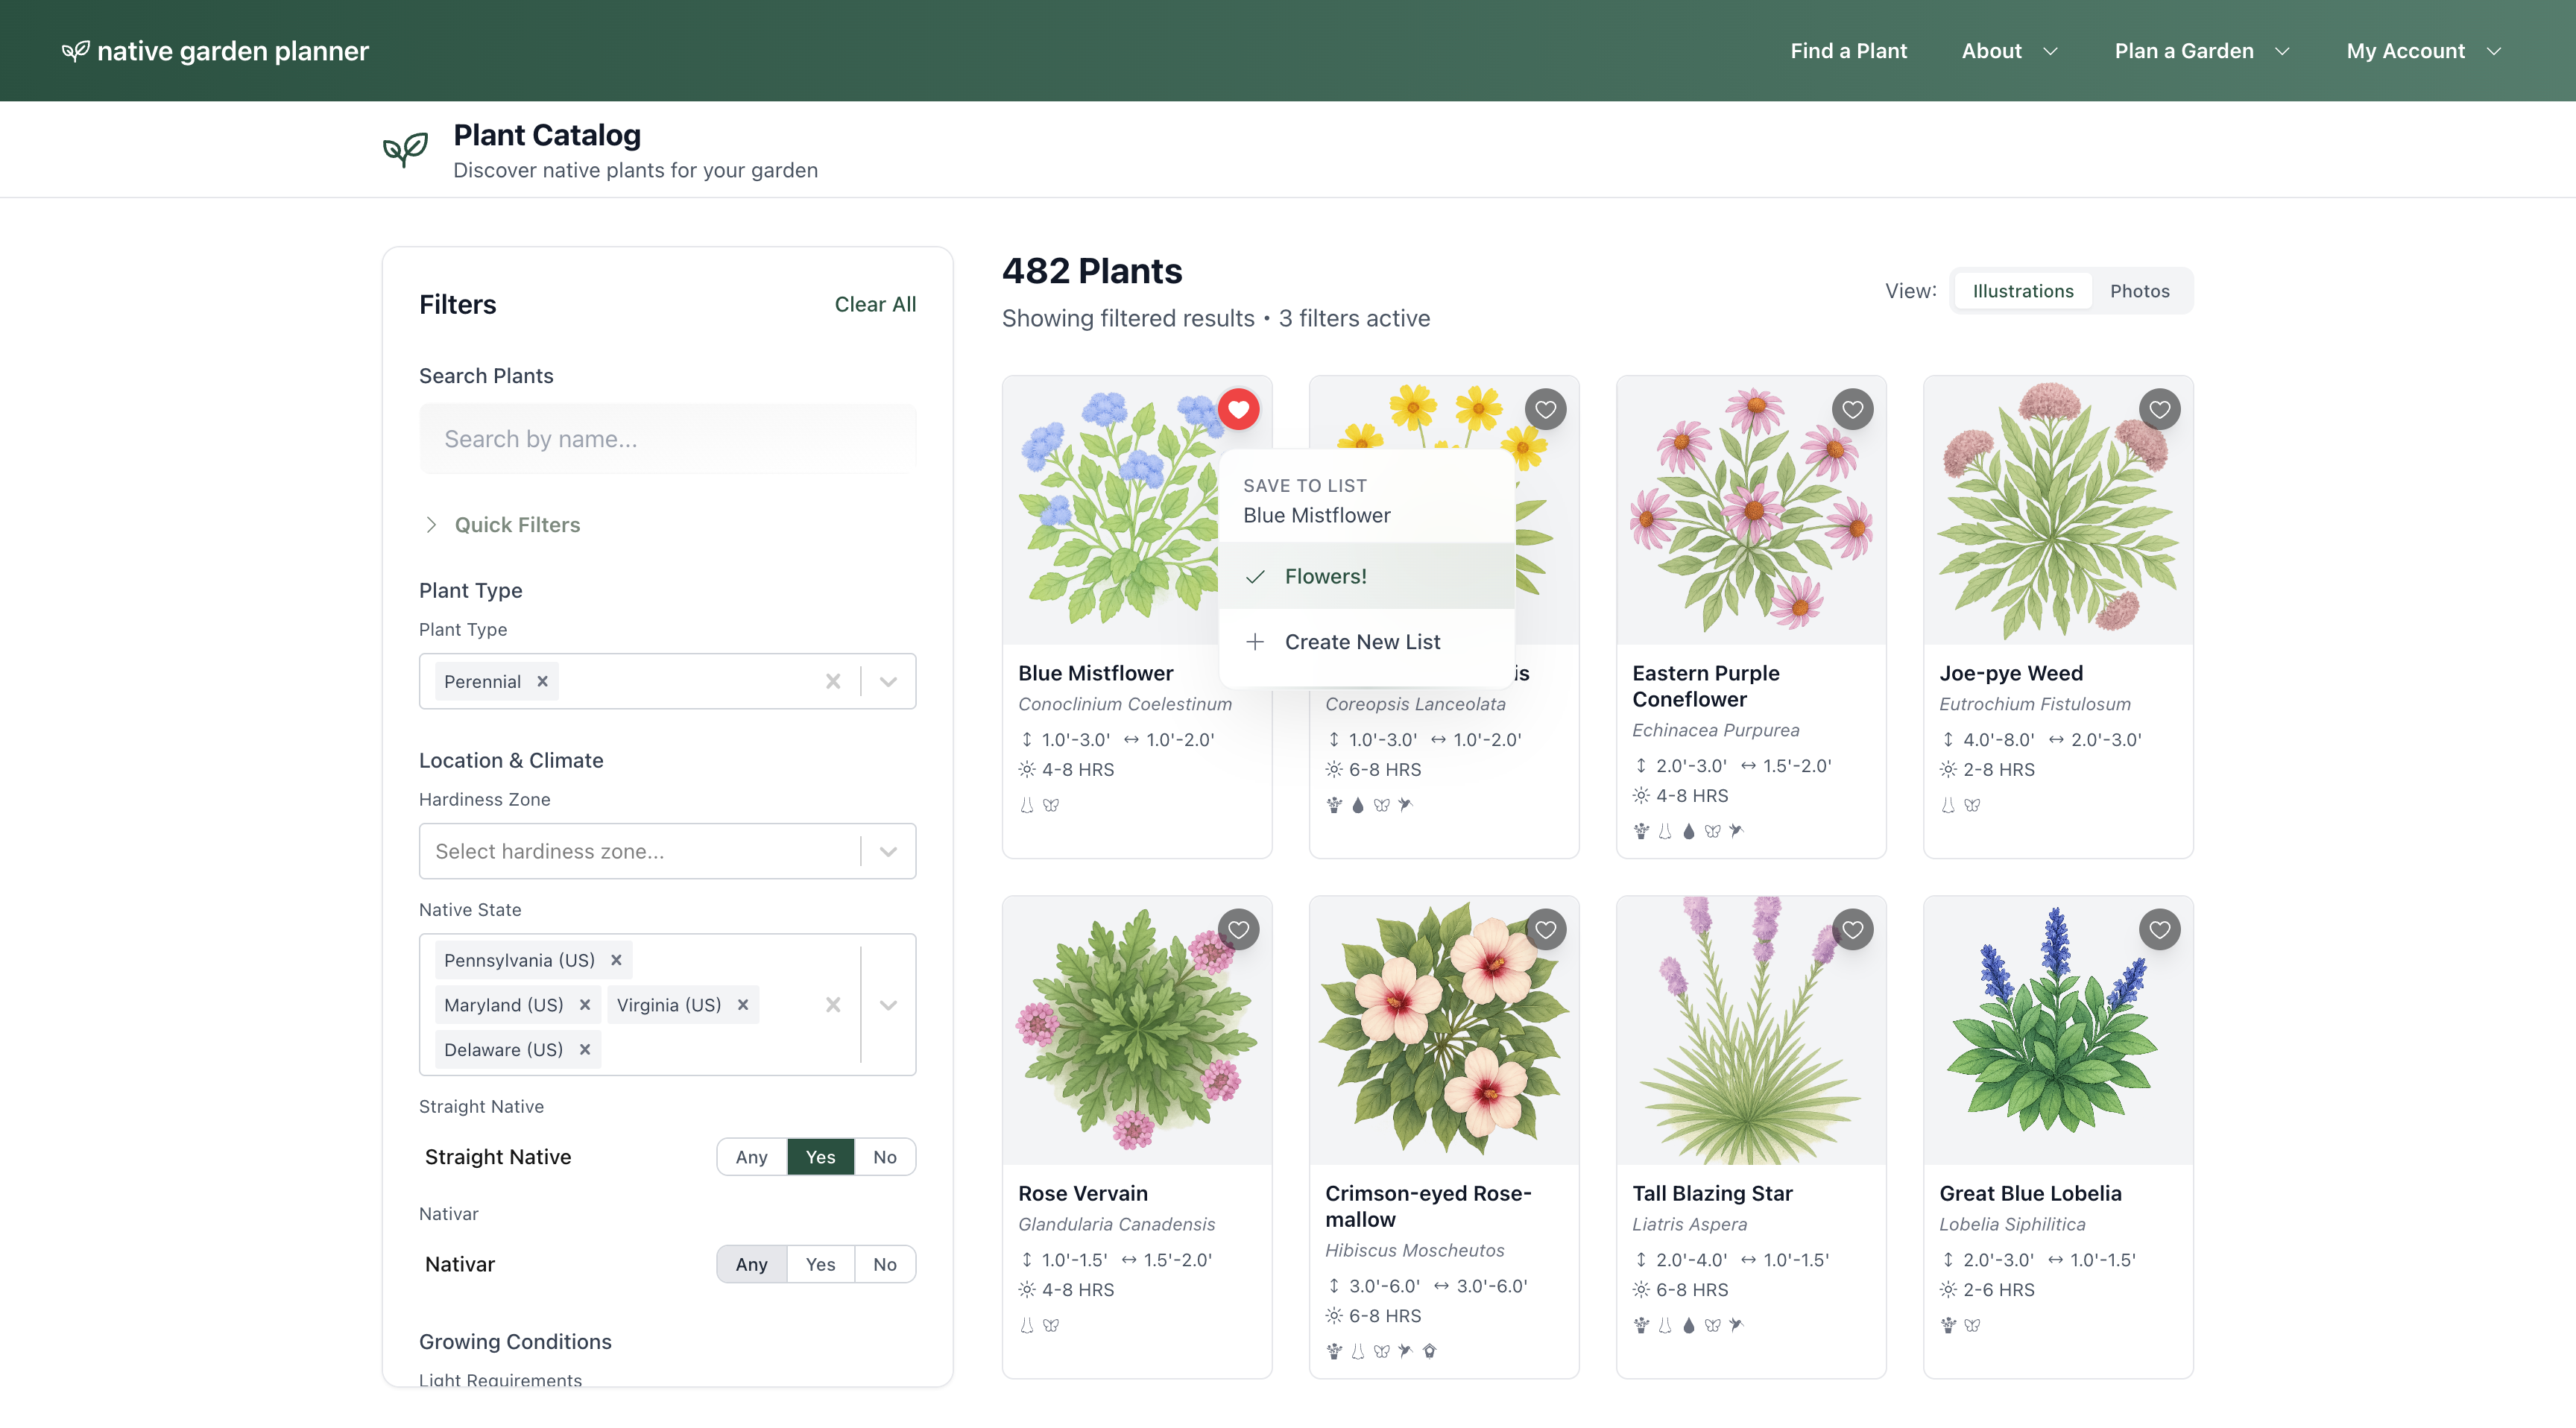Set Straight Native filter to No

884,1156
